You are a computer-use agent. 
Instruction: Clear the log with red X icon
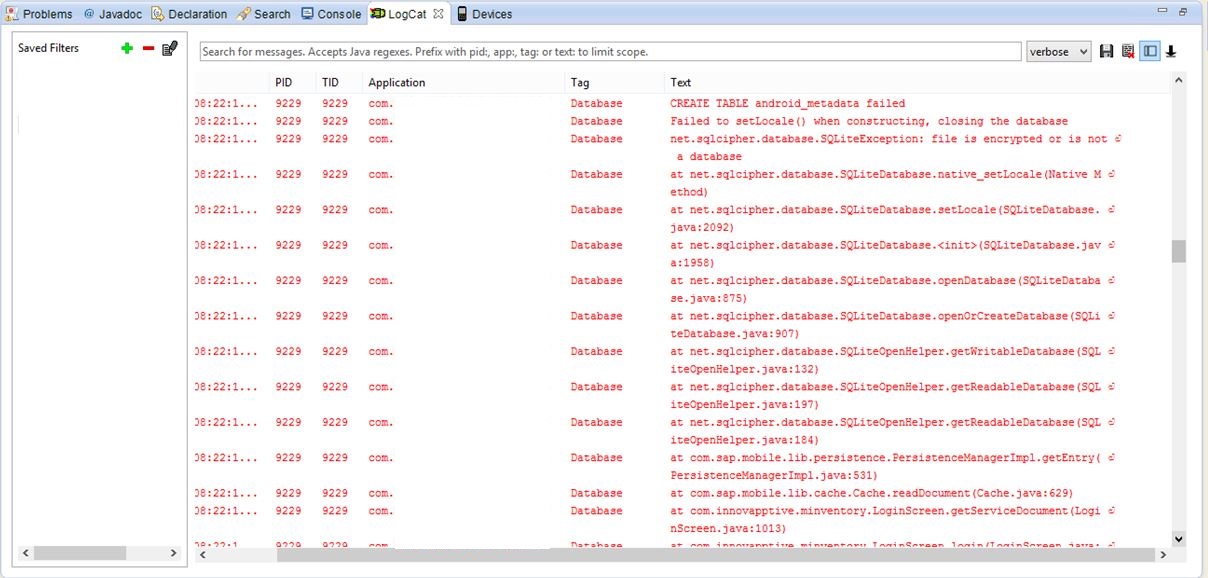click(x=1128, y=51)
